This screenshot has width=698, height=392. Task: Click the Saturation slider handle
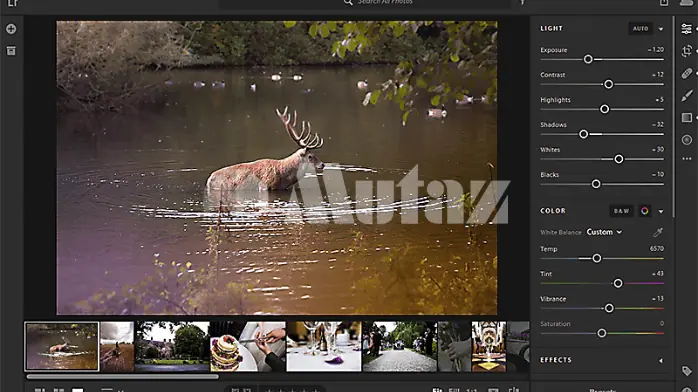click(x=602, y=333)
